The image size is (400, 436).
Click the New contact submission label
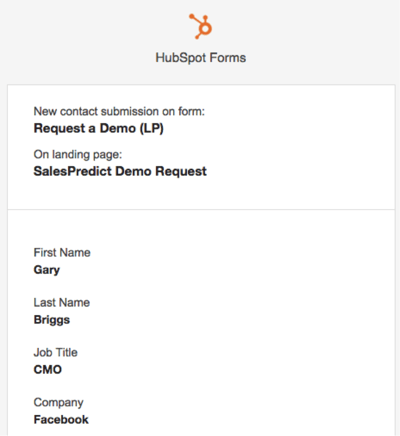coord(119,111)
